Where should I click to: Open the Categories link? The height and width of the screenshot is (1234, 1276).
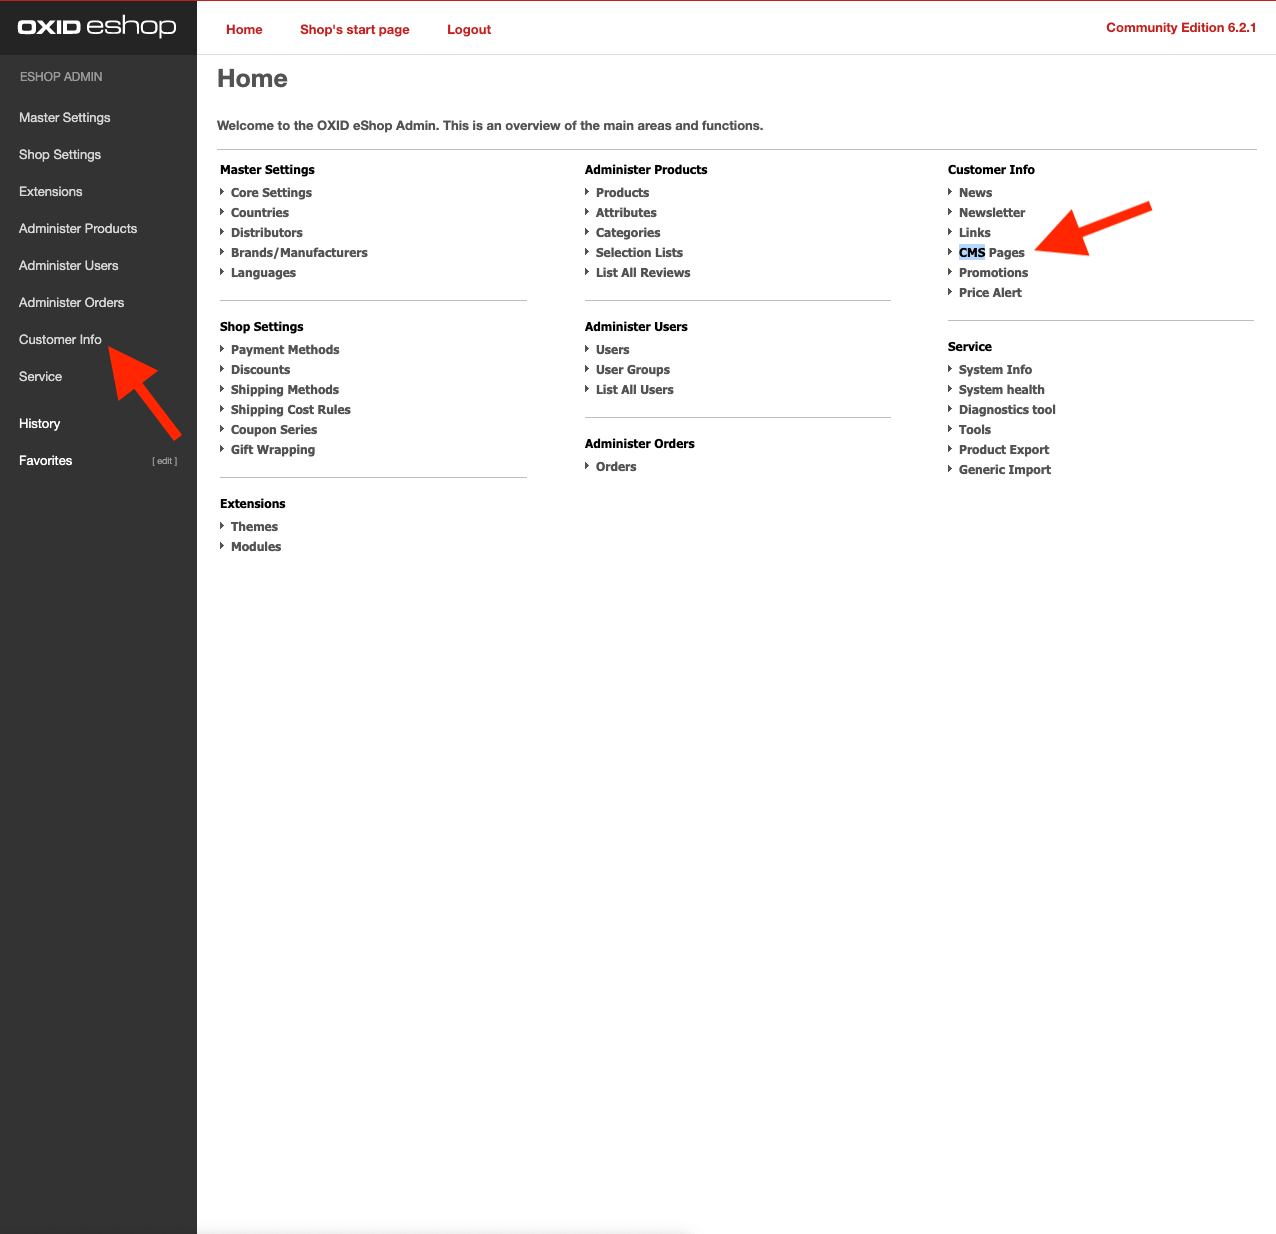[628, 232]
